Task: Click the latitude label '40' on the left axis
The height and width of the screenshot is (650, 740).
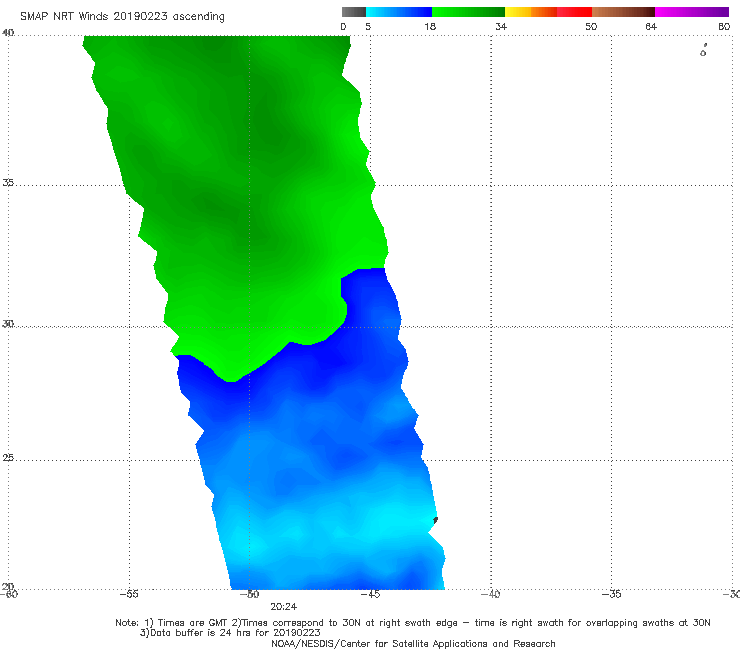Action: (x=8, y=33)
